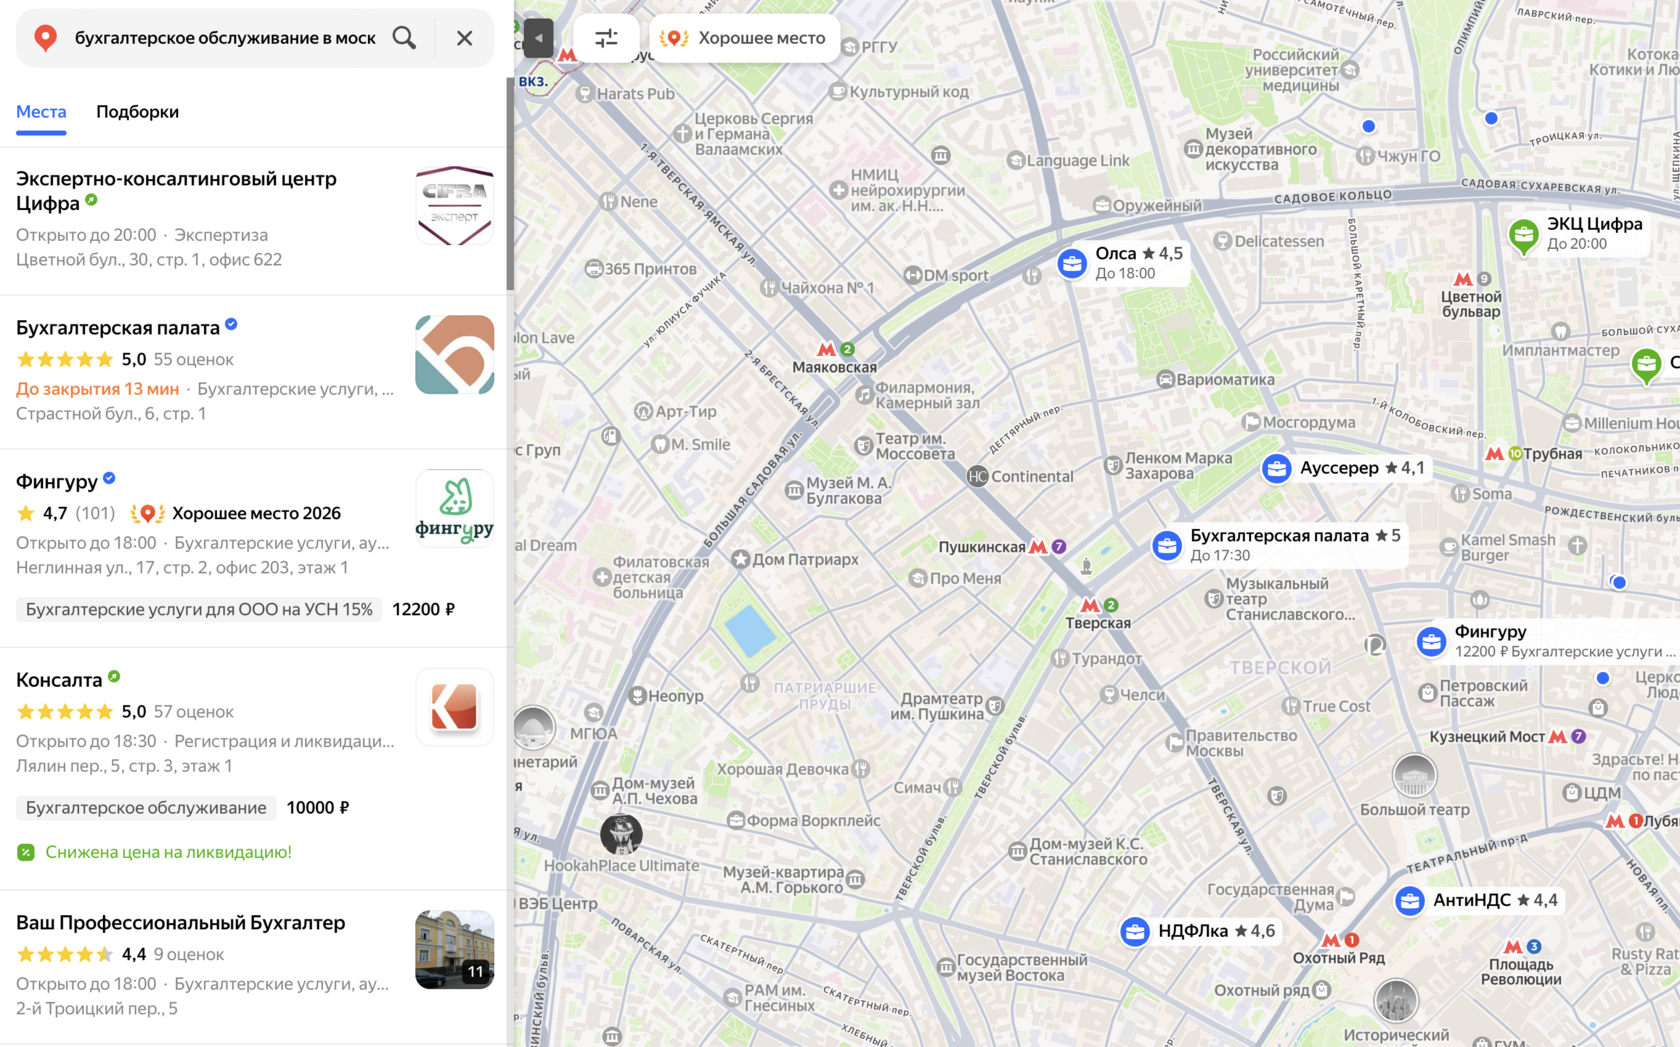The height and width of the screenshot is (1047, 1680).
Task: Open the Снижена цена на ликвидацию promo
Action: 168,852
